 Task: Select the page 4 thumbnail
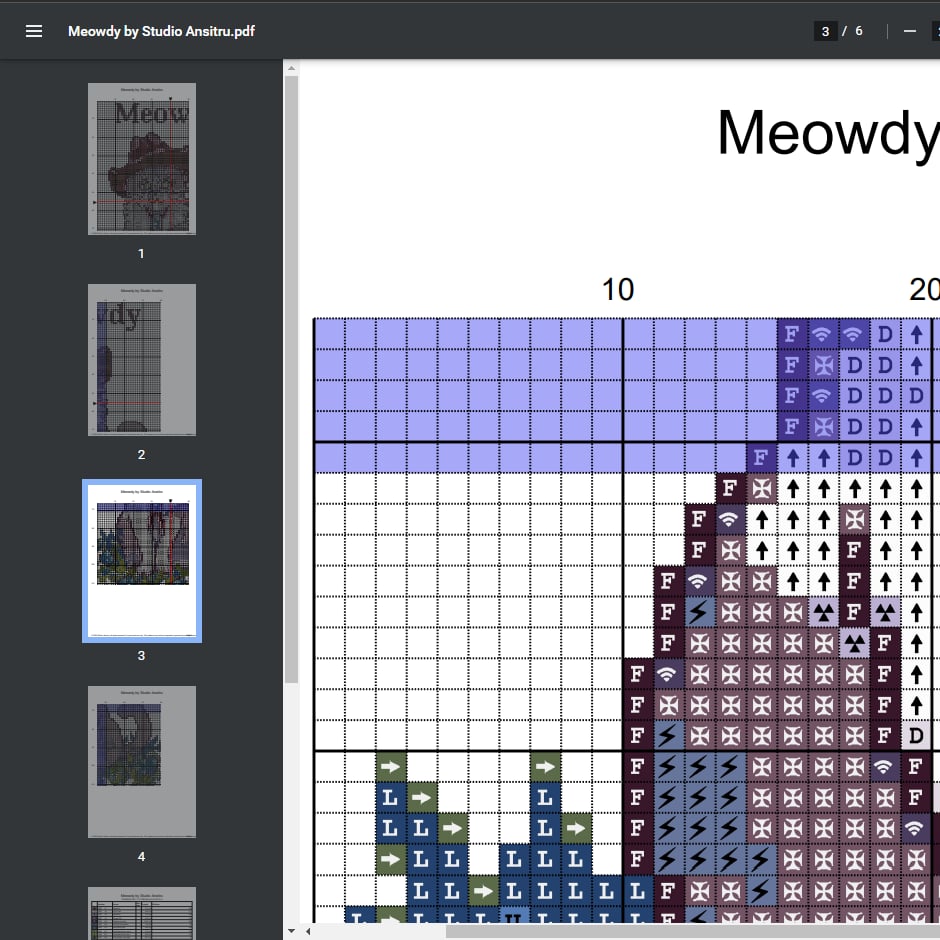click(x=141, y=762)
